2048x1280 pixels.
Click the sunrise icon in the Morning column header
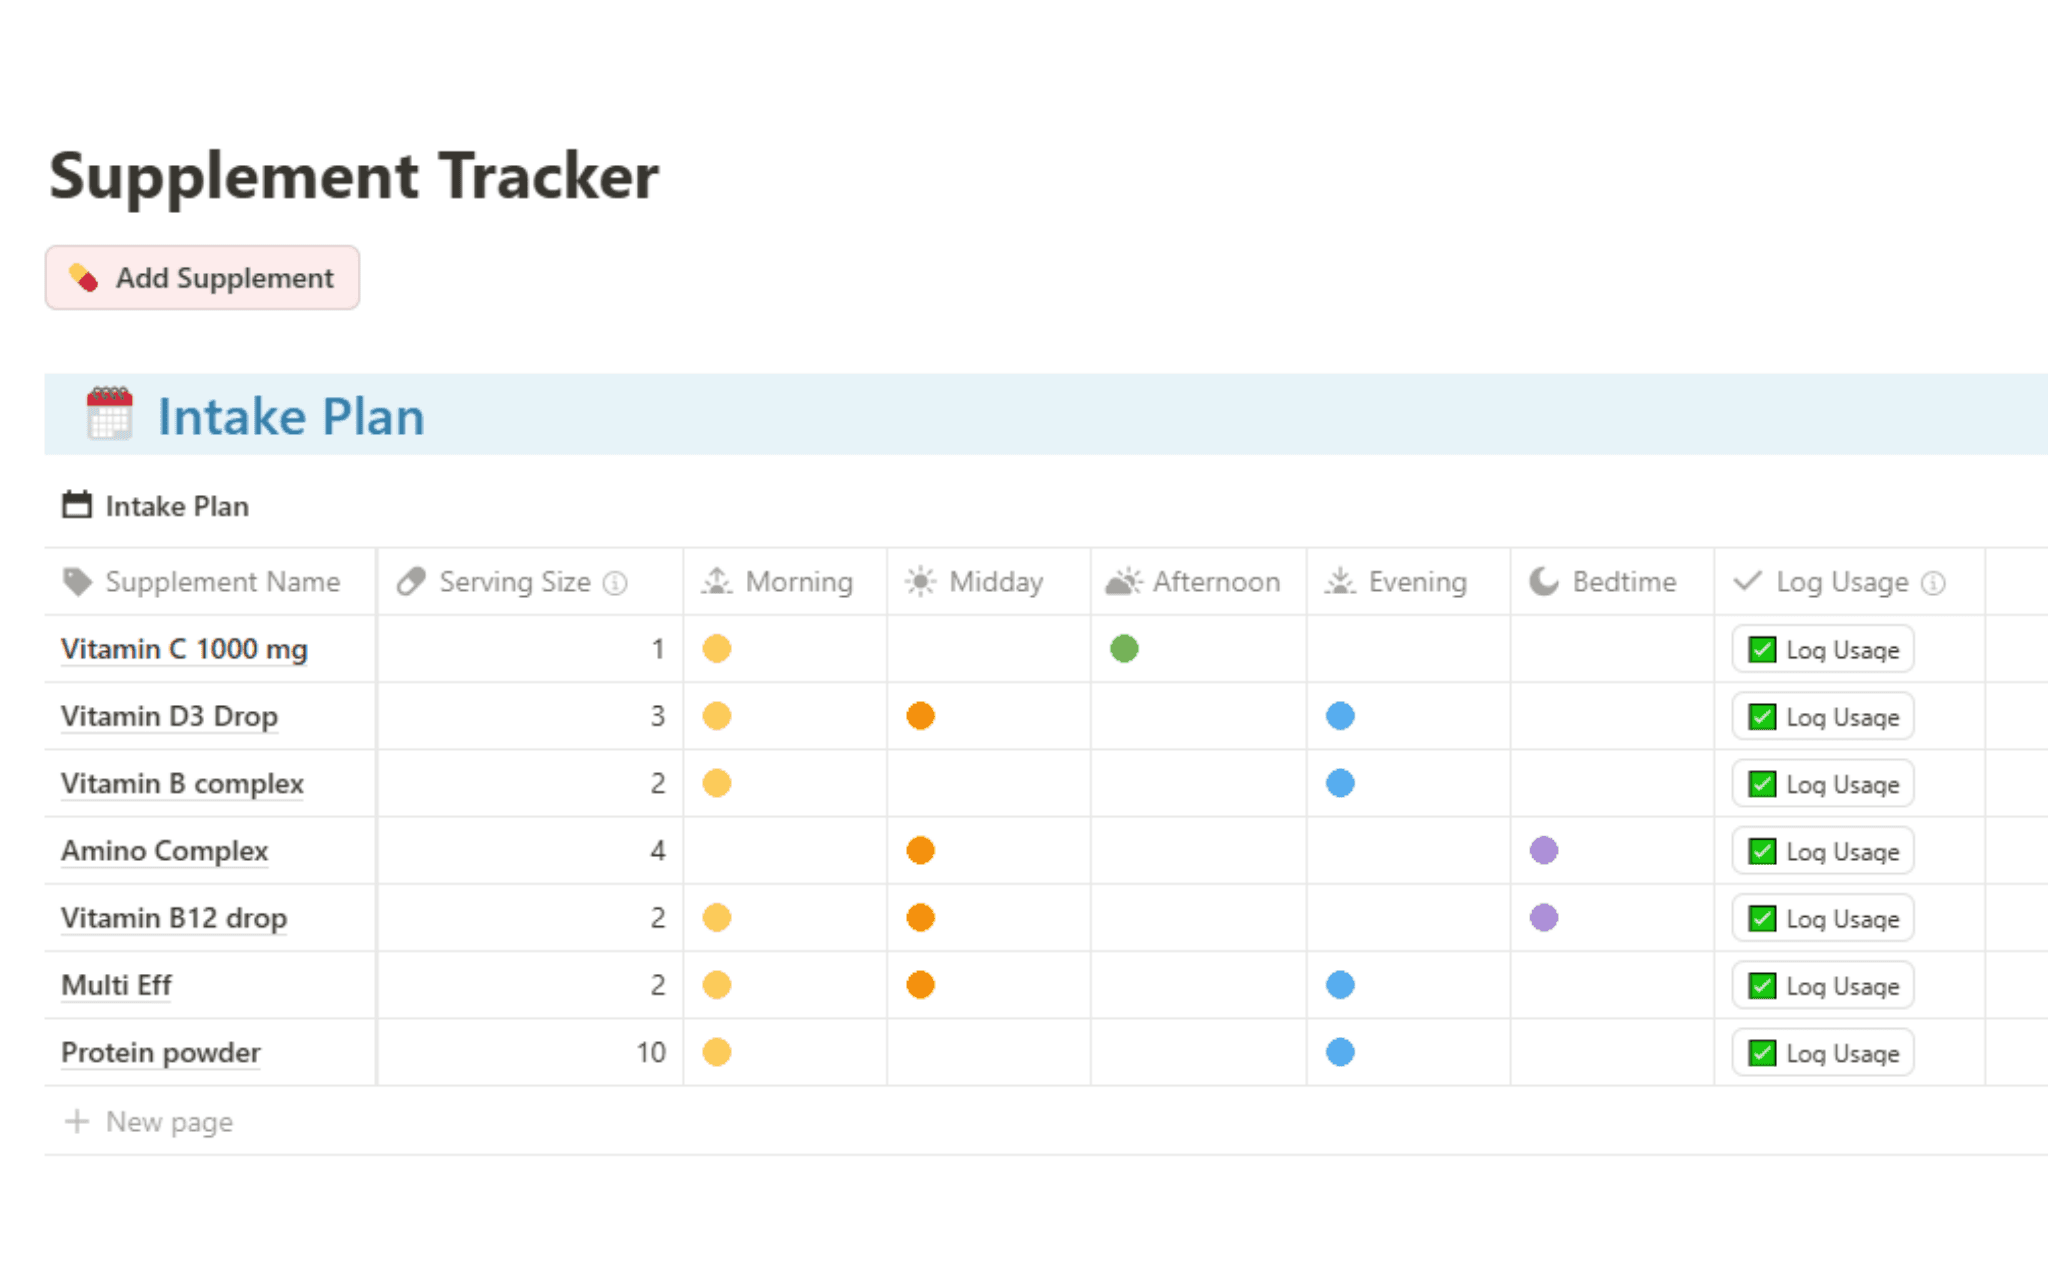(716, 581)
